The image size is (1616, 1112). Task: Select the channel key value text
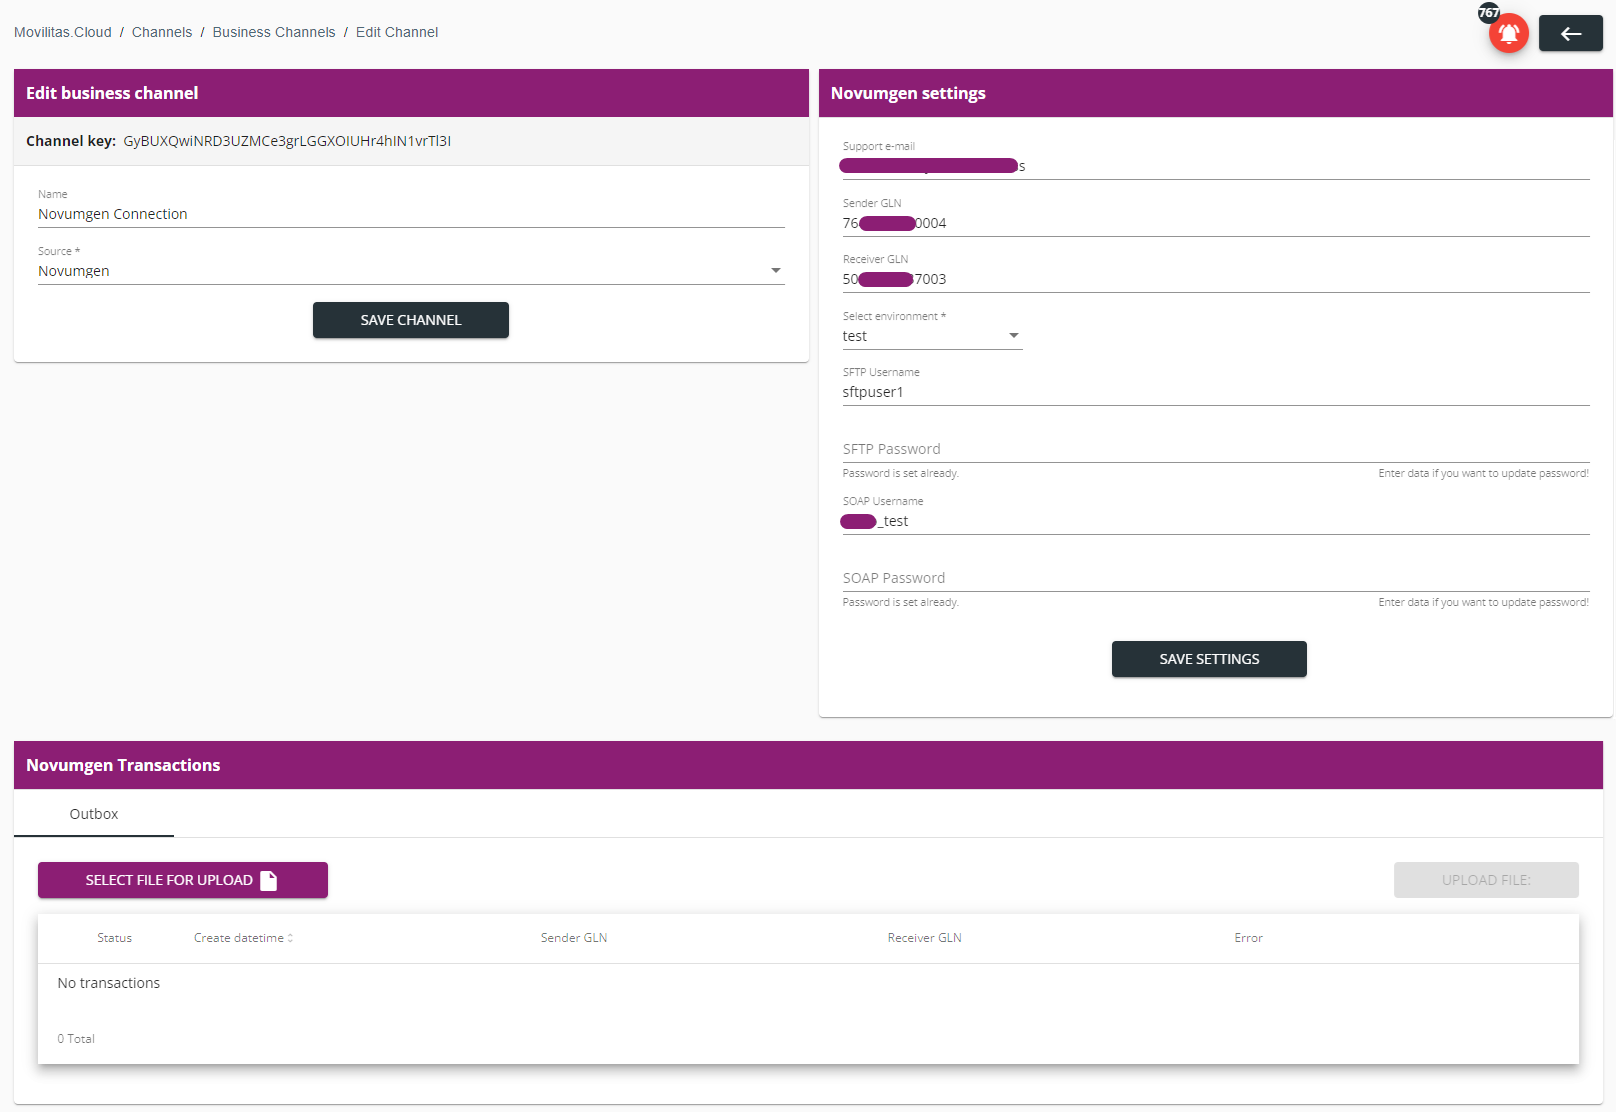[287, 141]
